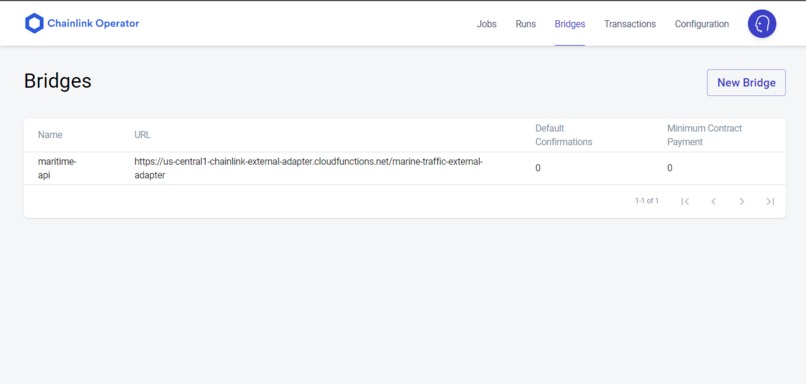
Task: Go to next page of bridges
Action: click(x=742, y=202)
